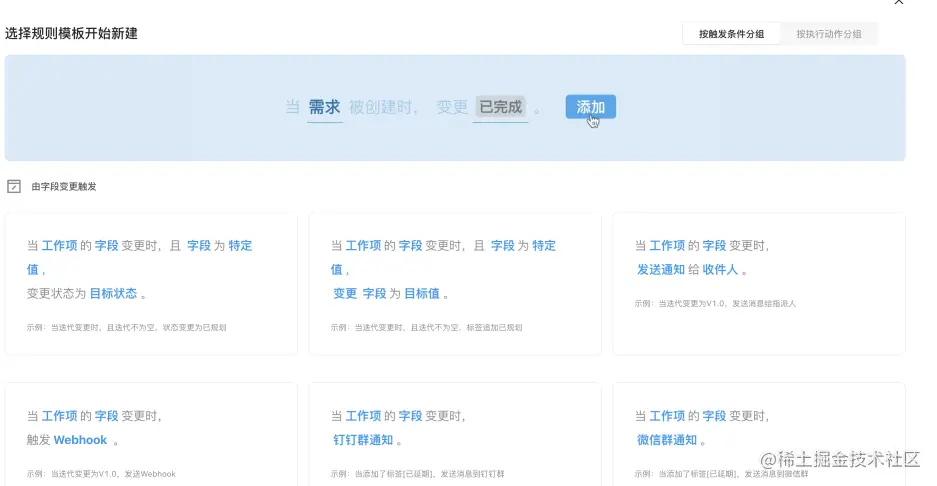Click example text 发送消息到钉钉群

click(473, 474)
